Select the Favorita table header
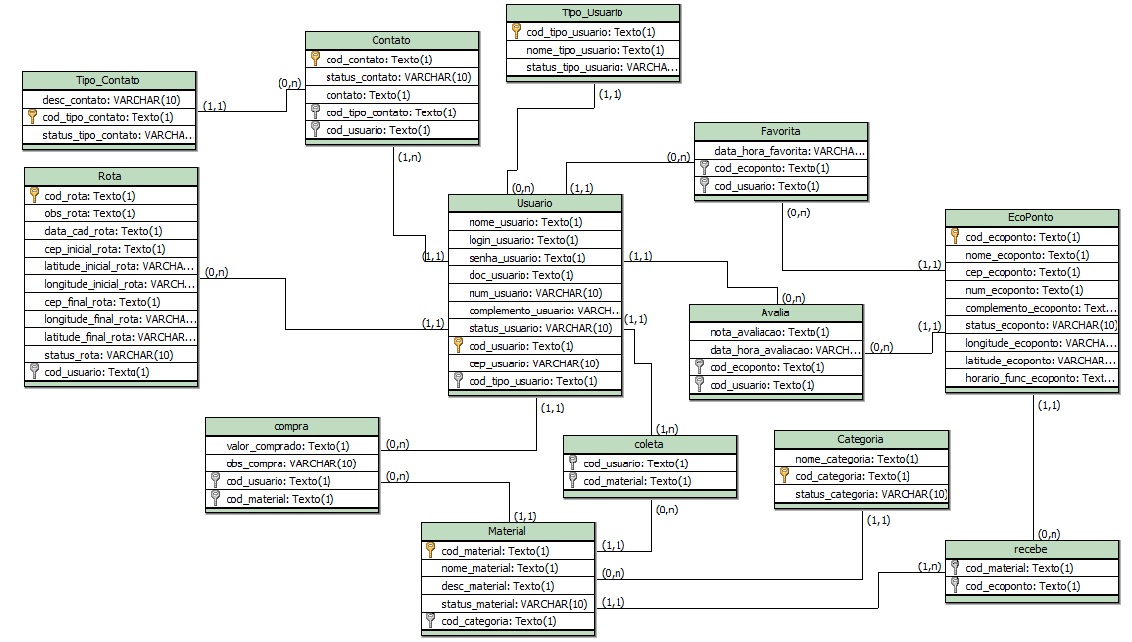1132x642 pixels. coord(781,131)
